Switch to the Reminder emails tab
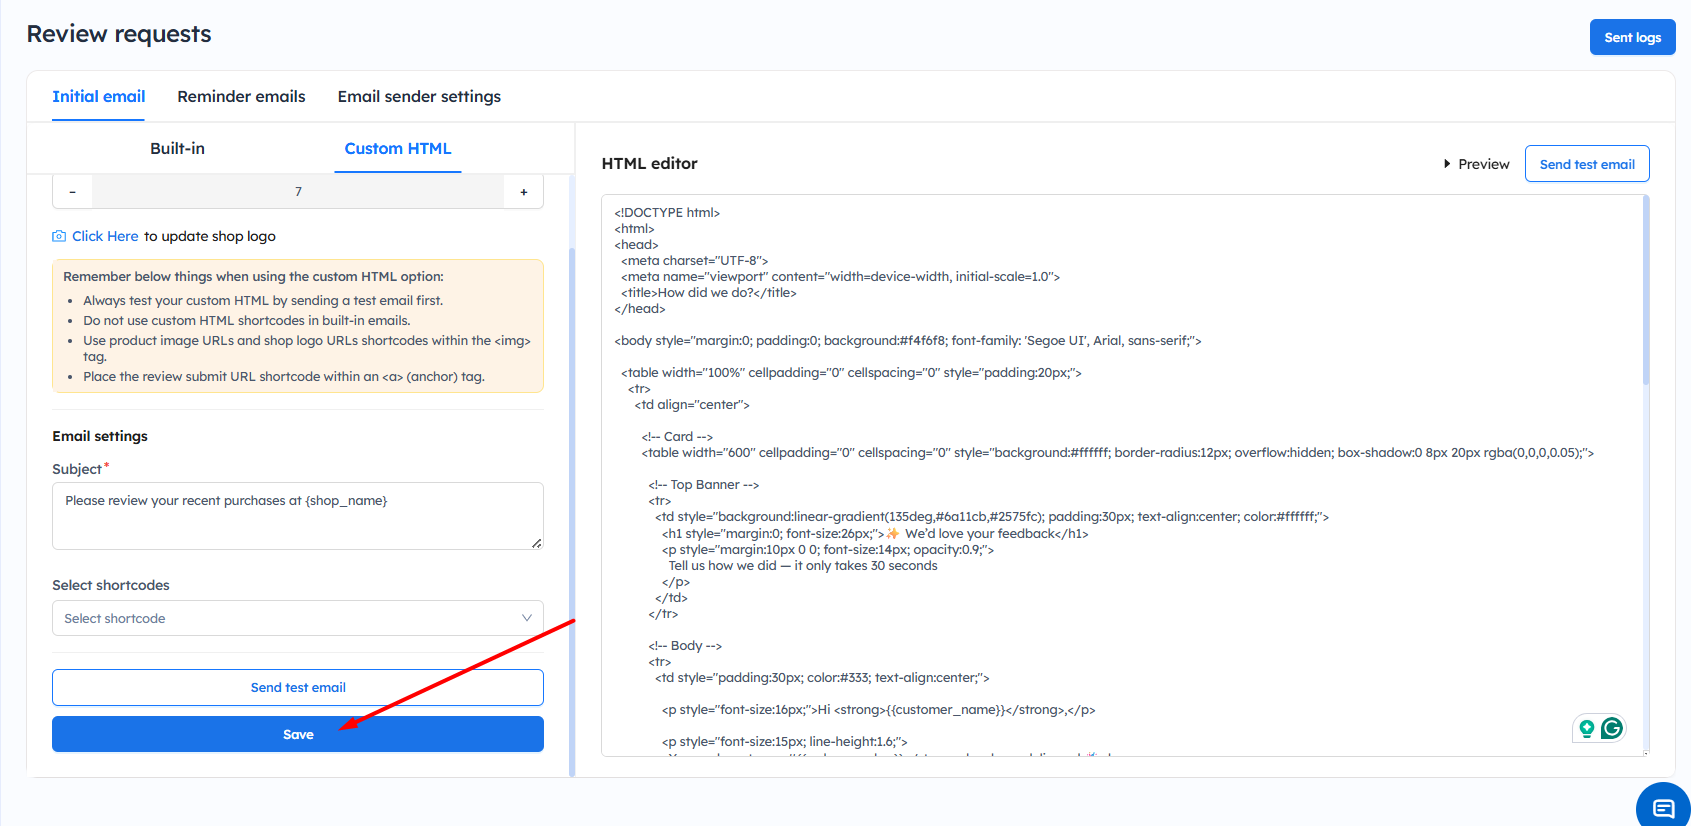The width and height of the screenshot is (1691, 826). 241,97
